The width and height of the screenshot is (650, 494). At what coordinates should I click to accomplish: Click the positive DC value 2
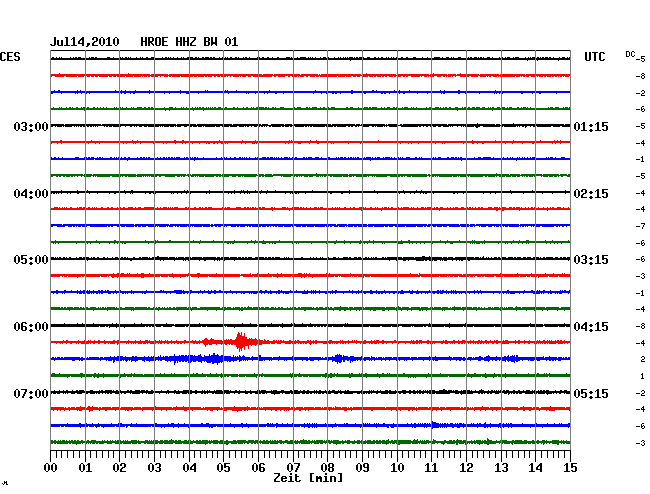[643, 359]
